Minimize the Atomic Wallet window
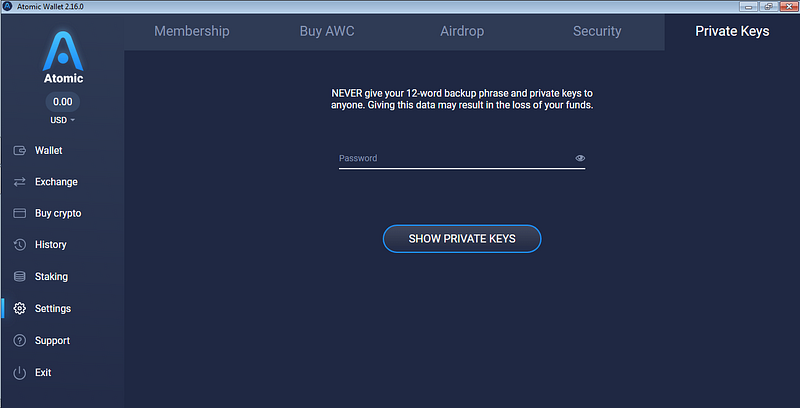The image size is (800, 408). 748,7
